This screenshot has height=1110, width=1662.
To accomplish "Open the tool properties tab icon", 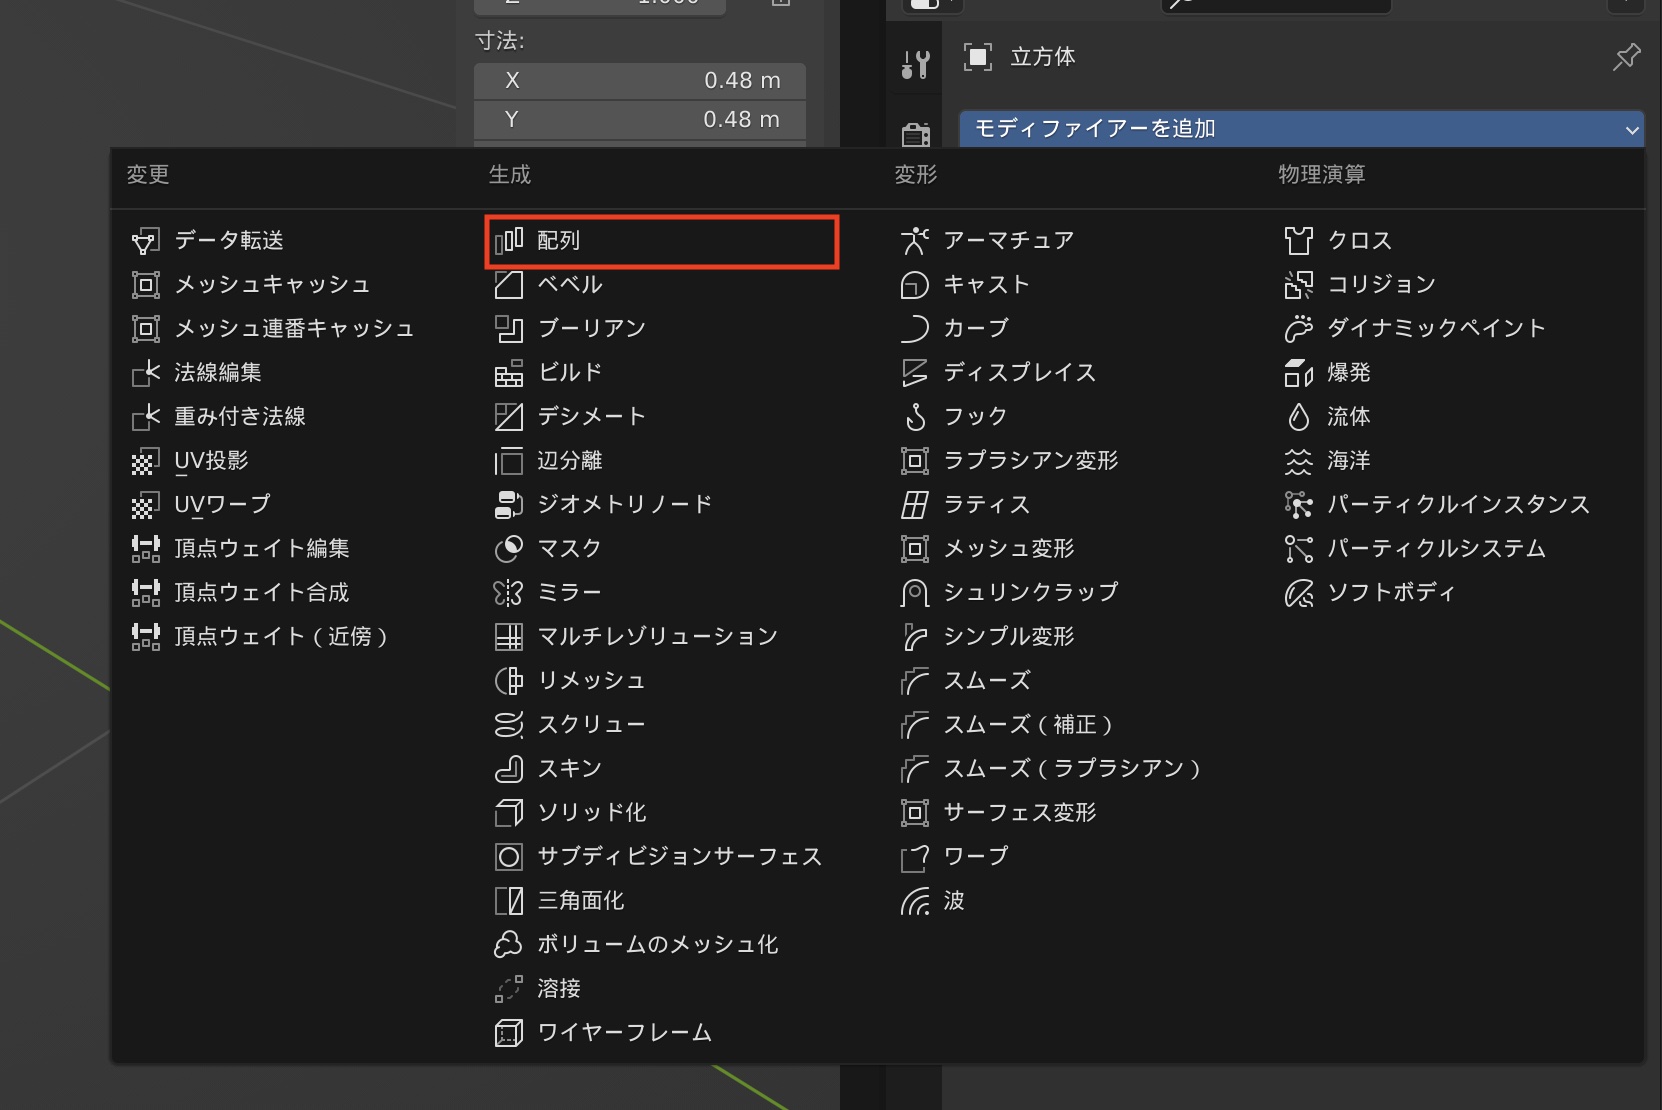I will [x=915, y=65].
